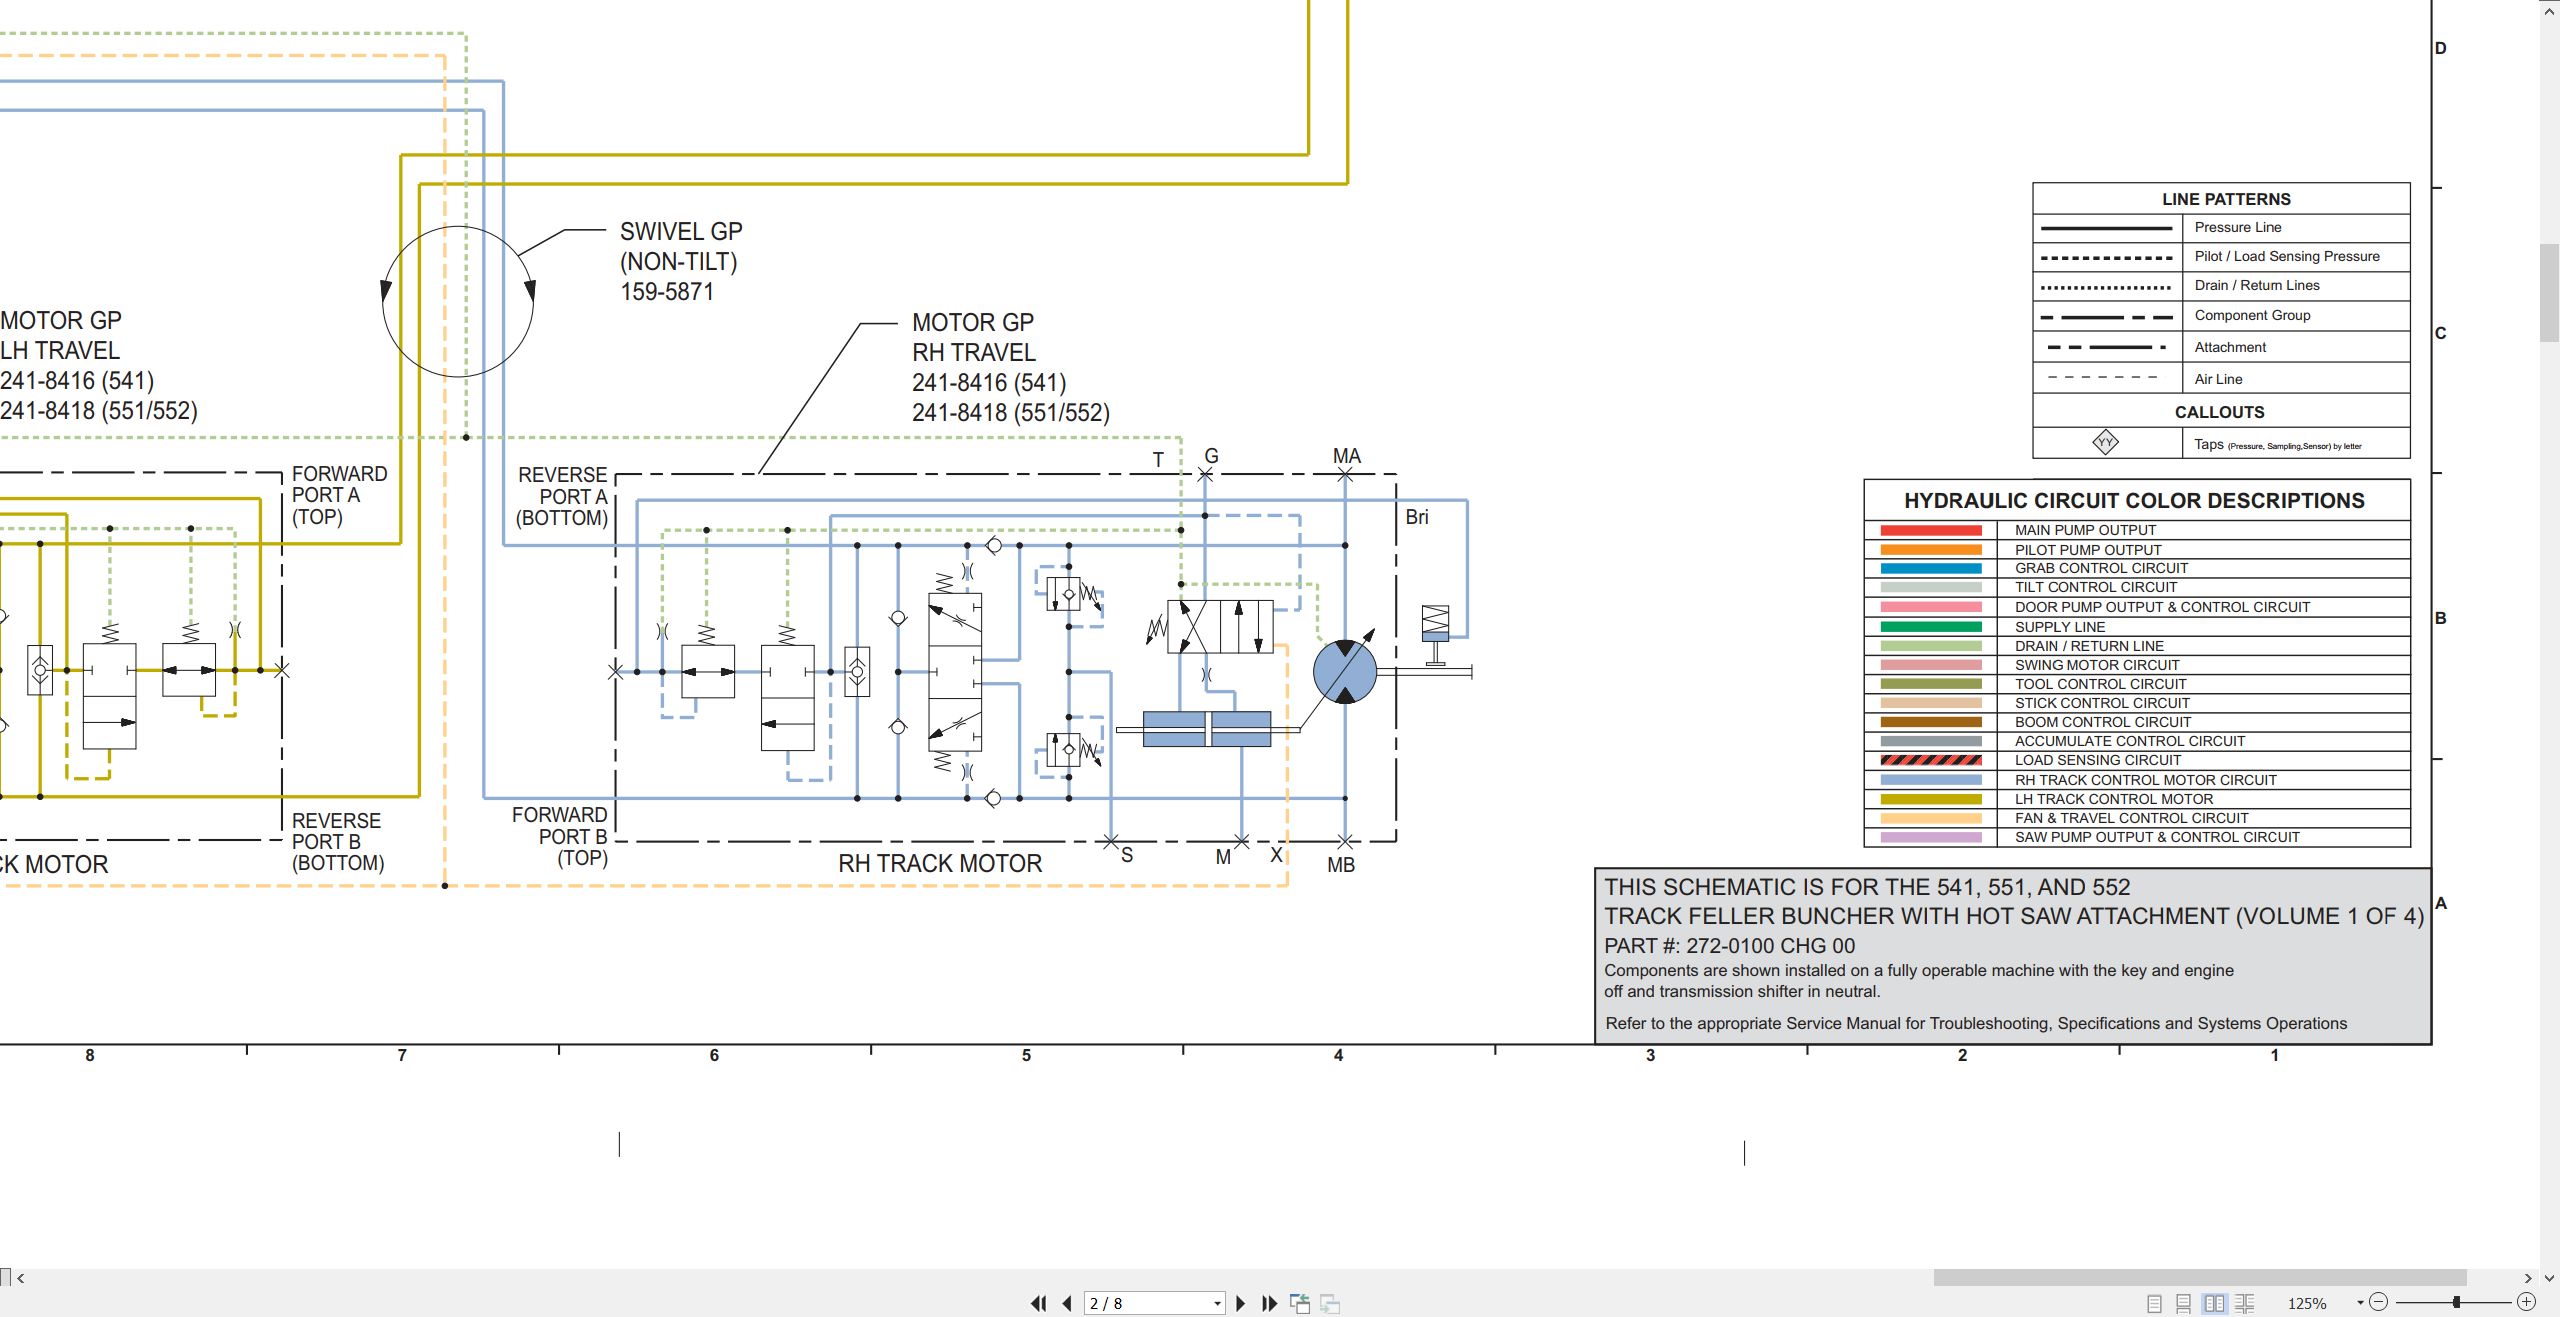2560x1317 pixels.
Task: Click the HYDRAULIC CIRCUIT COLOR DESCRIPTIONS heading
Action: 2134,501
